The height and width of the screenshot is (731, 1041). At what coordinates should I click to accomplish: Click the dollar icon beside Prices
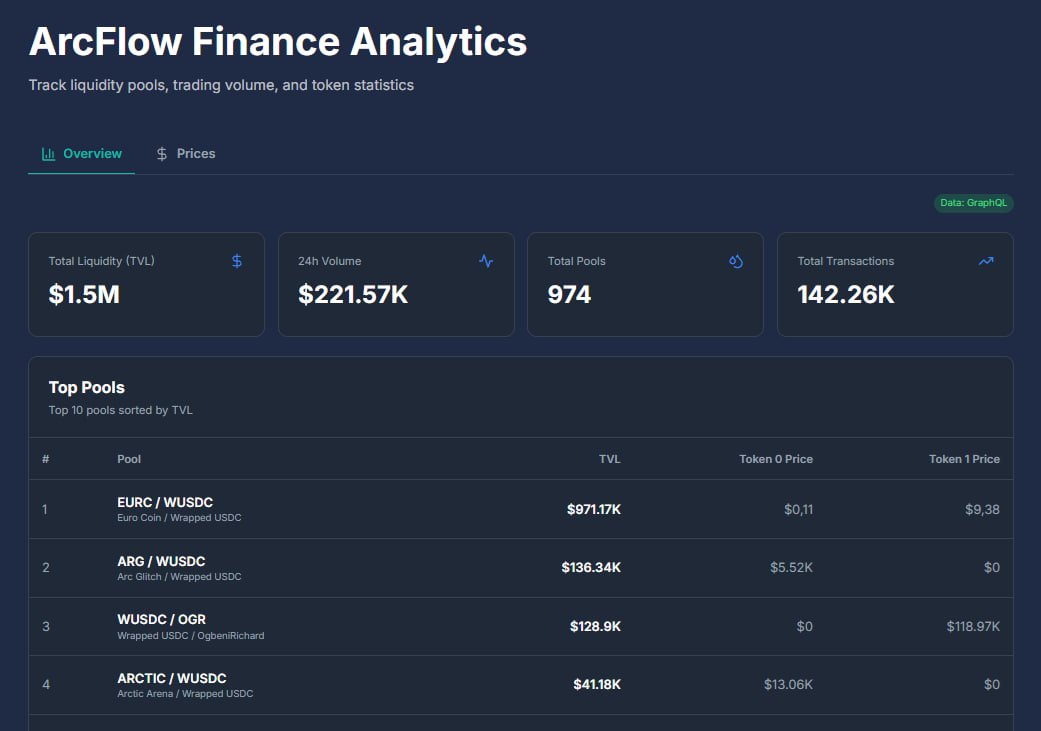click(161, 153)
